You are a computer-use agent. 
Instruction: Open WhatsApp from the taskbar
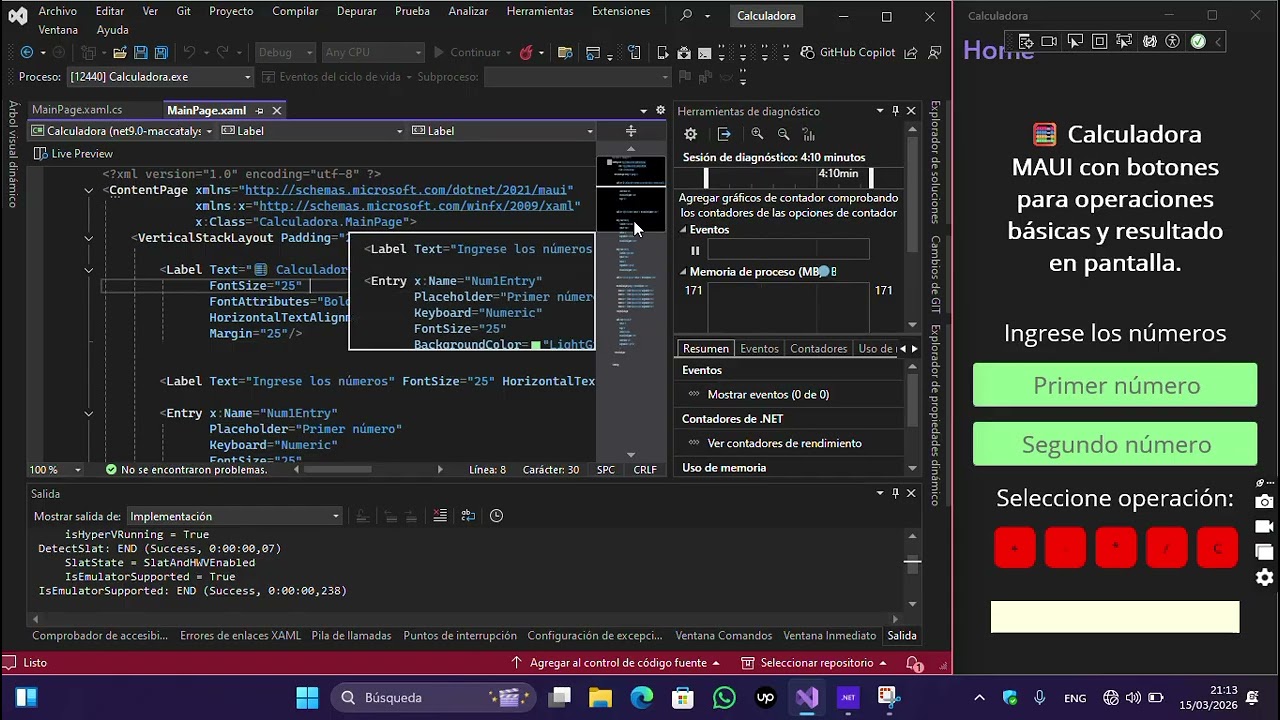click(724, 697)
